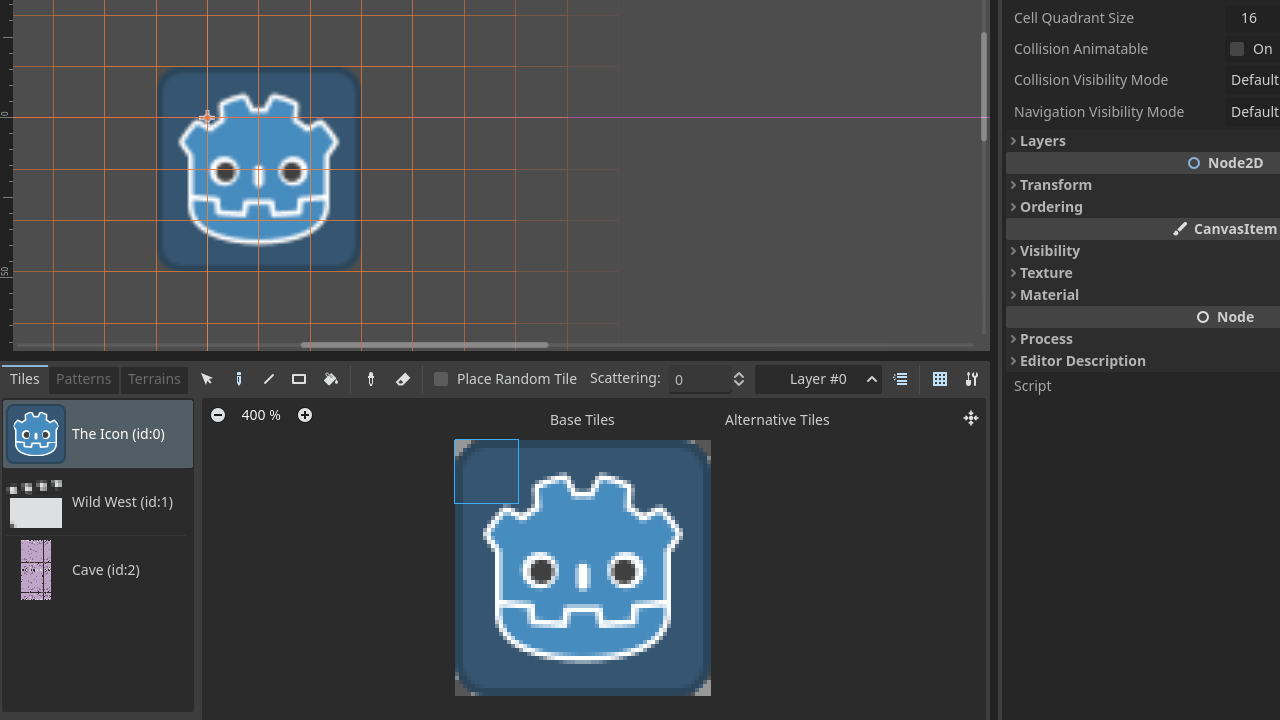This screenshot has height=720, width=1280.
Task: Pick the Rectangle paint tool
Action: [x=299, y=379]
